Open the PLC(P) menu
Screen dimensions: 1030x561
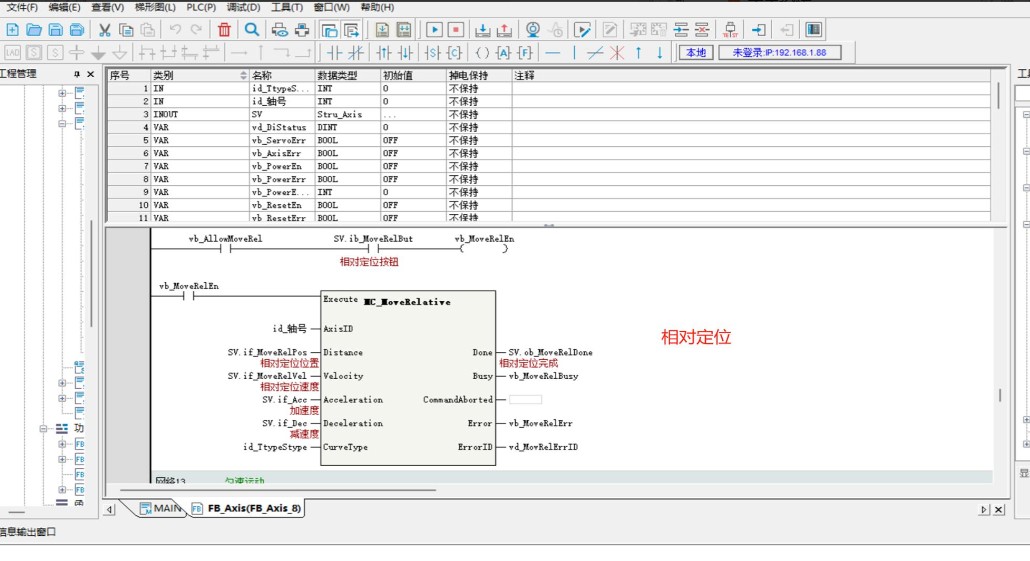pos(201,7)
